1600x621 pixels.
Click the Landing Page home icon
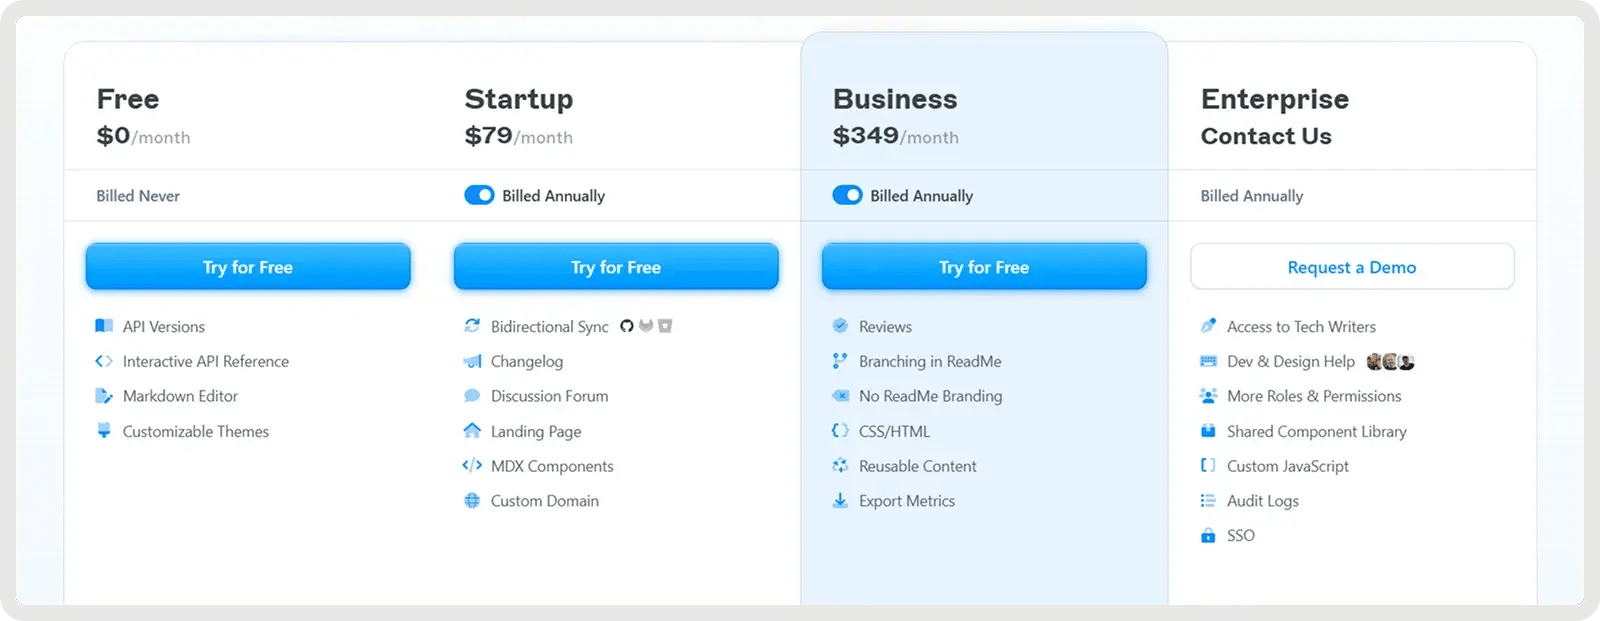(472, 431)
